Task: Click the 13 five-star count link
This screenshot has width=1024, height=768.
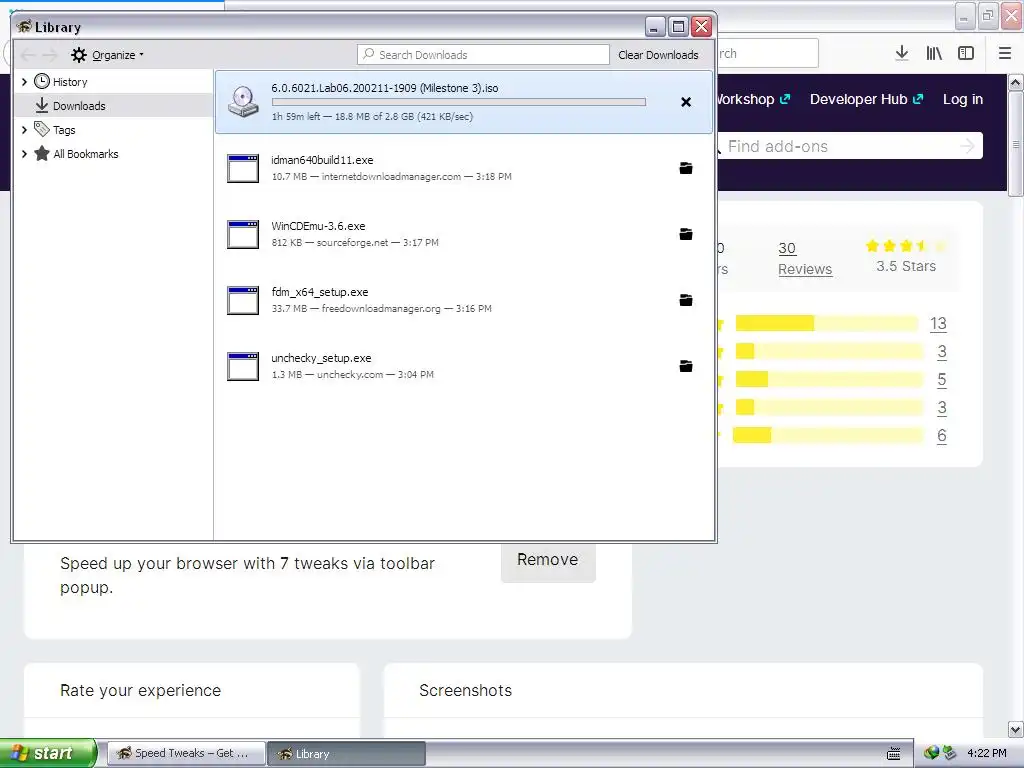Action: [938, 323]
